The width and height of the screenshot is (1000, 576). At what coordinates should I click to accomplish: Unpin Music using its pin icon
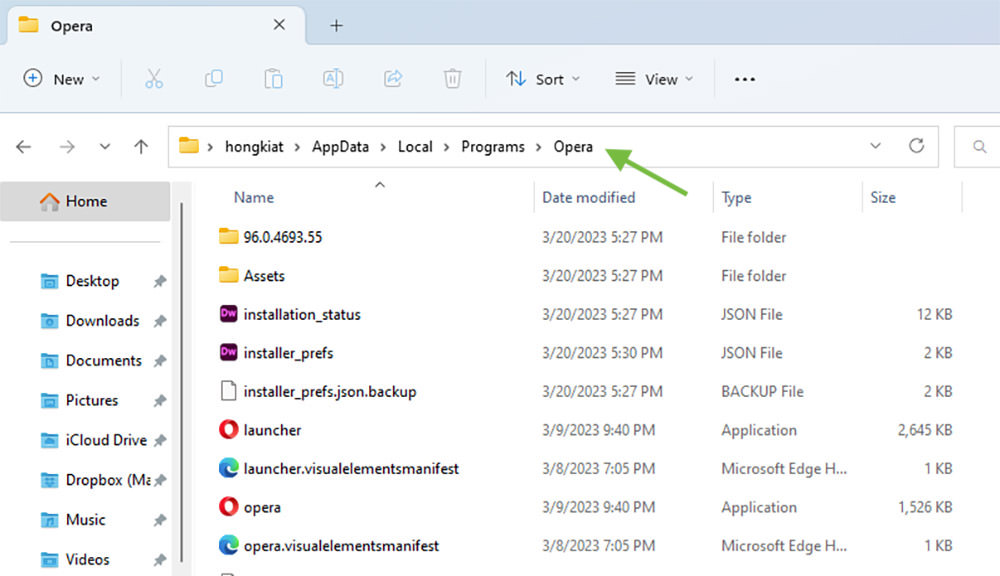tap(159, 521)
